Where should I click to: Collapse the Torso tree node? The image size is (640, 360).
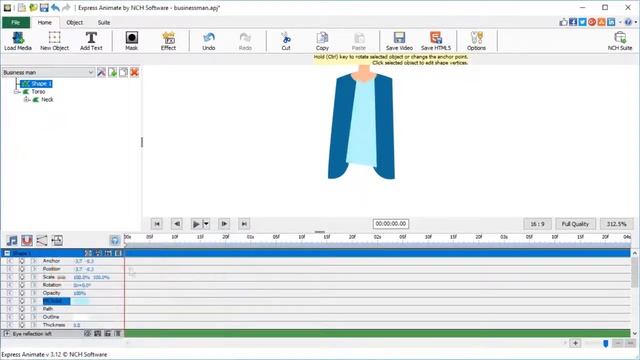(x=17, y=92)
